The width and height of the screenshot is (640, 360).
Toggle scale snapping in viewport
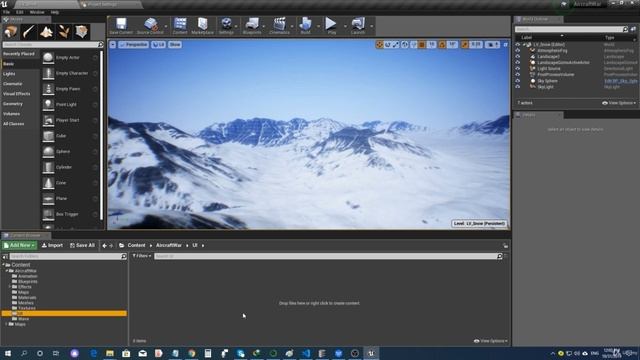(x=464, y=44)
